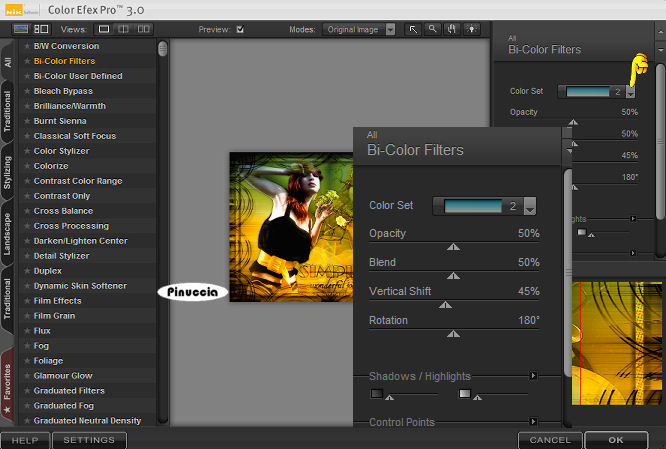
Task: Open the Stylizing side tab
Action: (8, 172)
